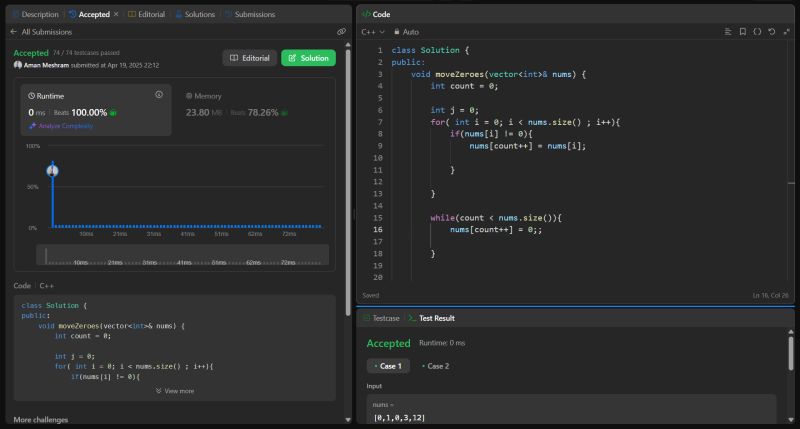Image resolution: width=800 pixels, height=429 pixels.
Task: Select the Runtime stats card
Action: 96,110
